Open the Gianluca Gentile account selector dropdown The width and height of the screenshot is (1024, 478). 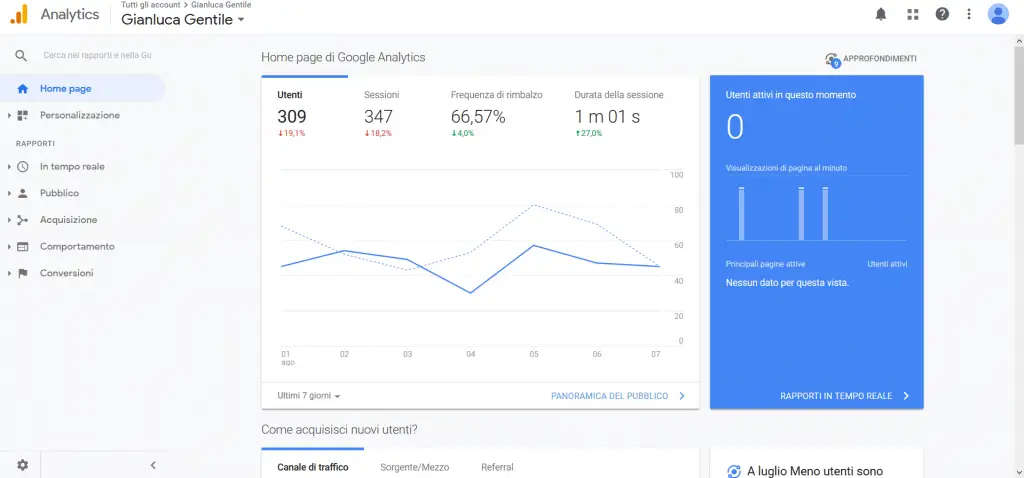(183, 20)
